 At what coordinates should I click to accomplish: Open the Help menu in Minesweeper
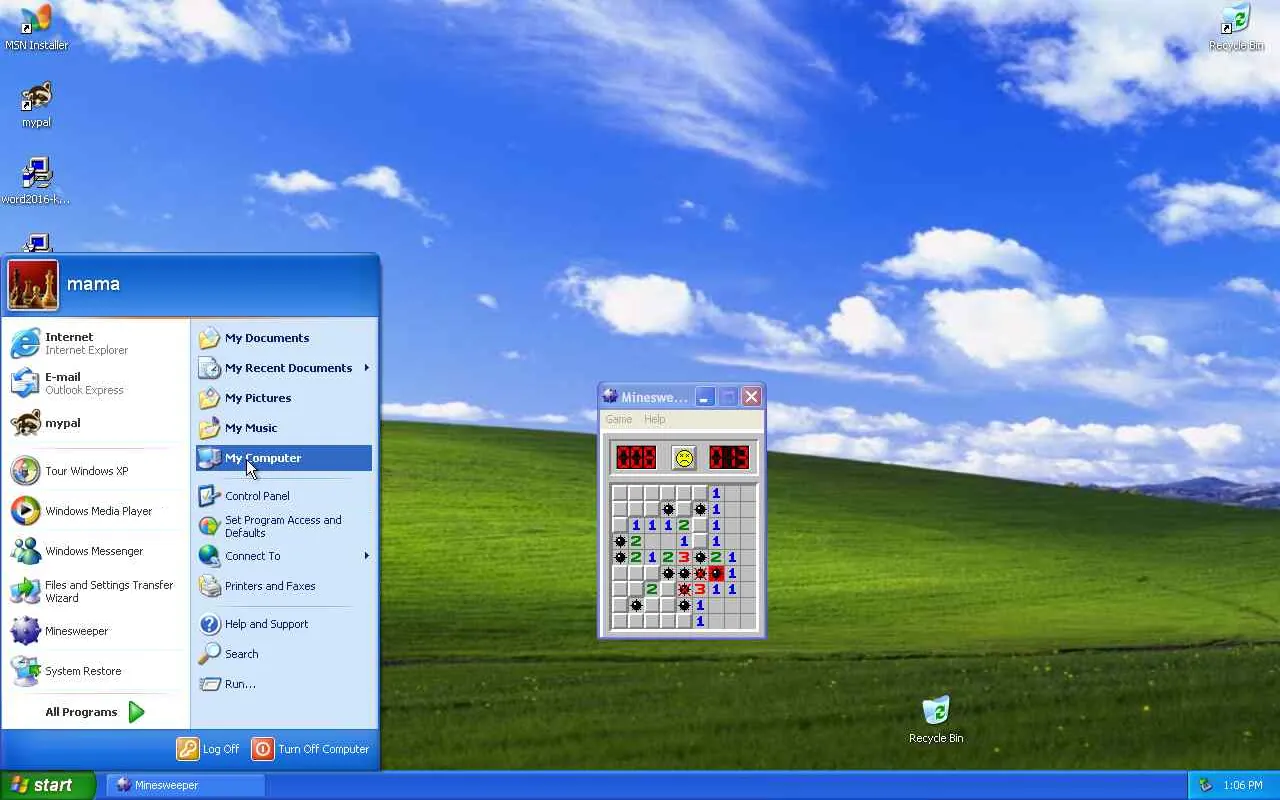pyautogui.click(x=655, y=419)
